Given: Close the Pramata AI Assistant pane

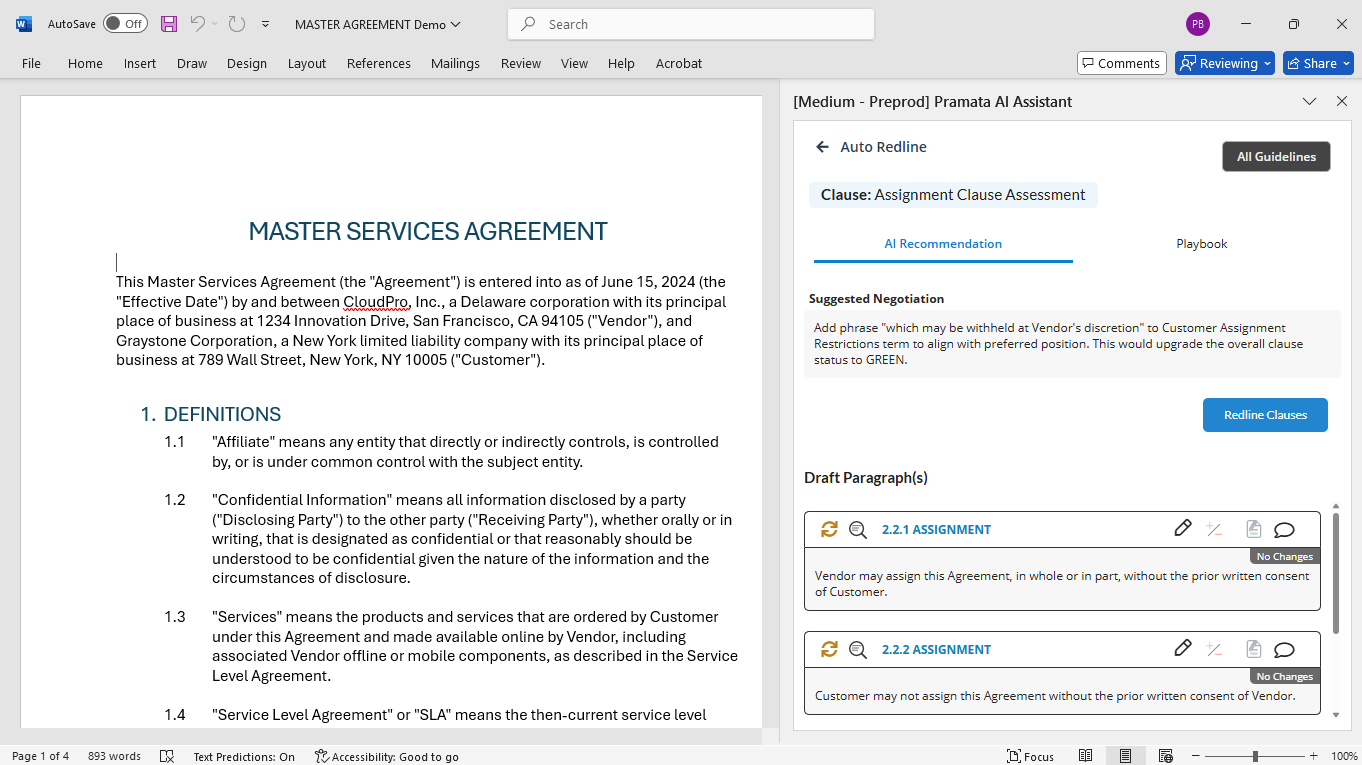Looking at the screenshot, I should click(1342, 101).
